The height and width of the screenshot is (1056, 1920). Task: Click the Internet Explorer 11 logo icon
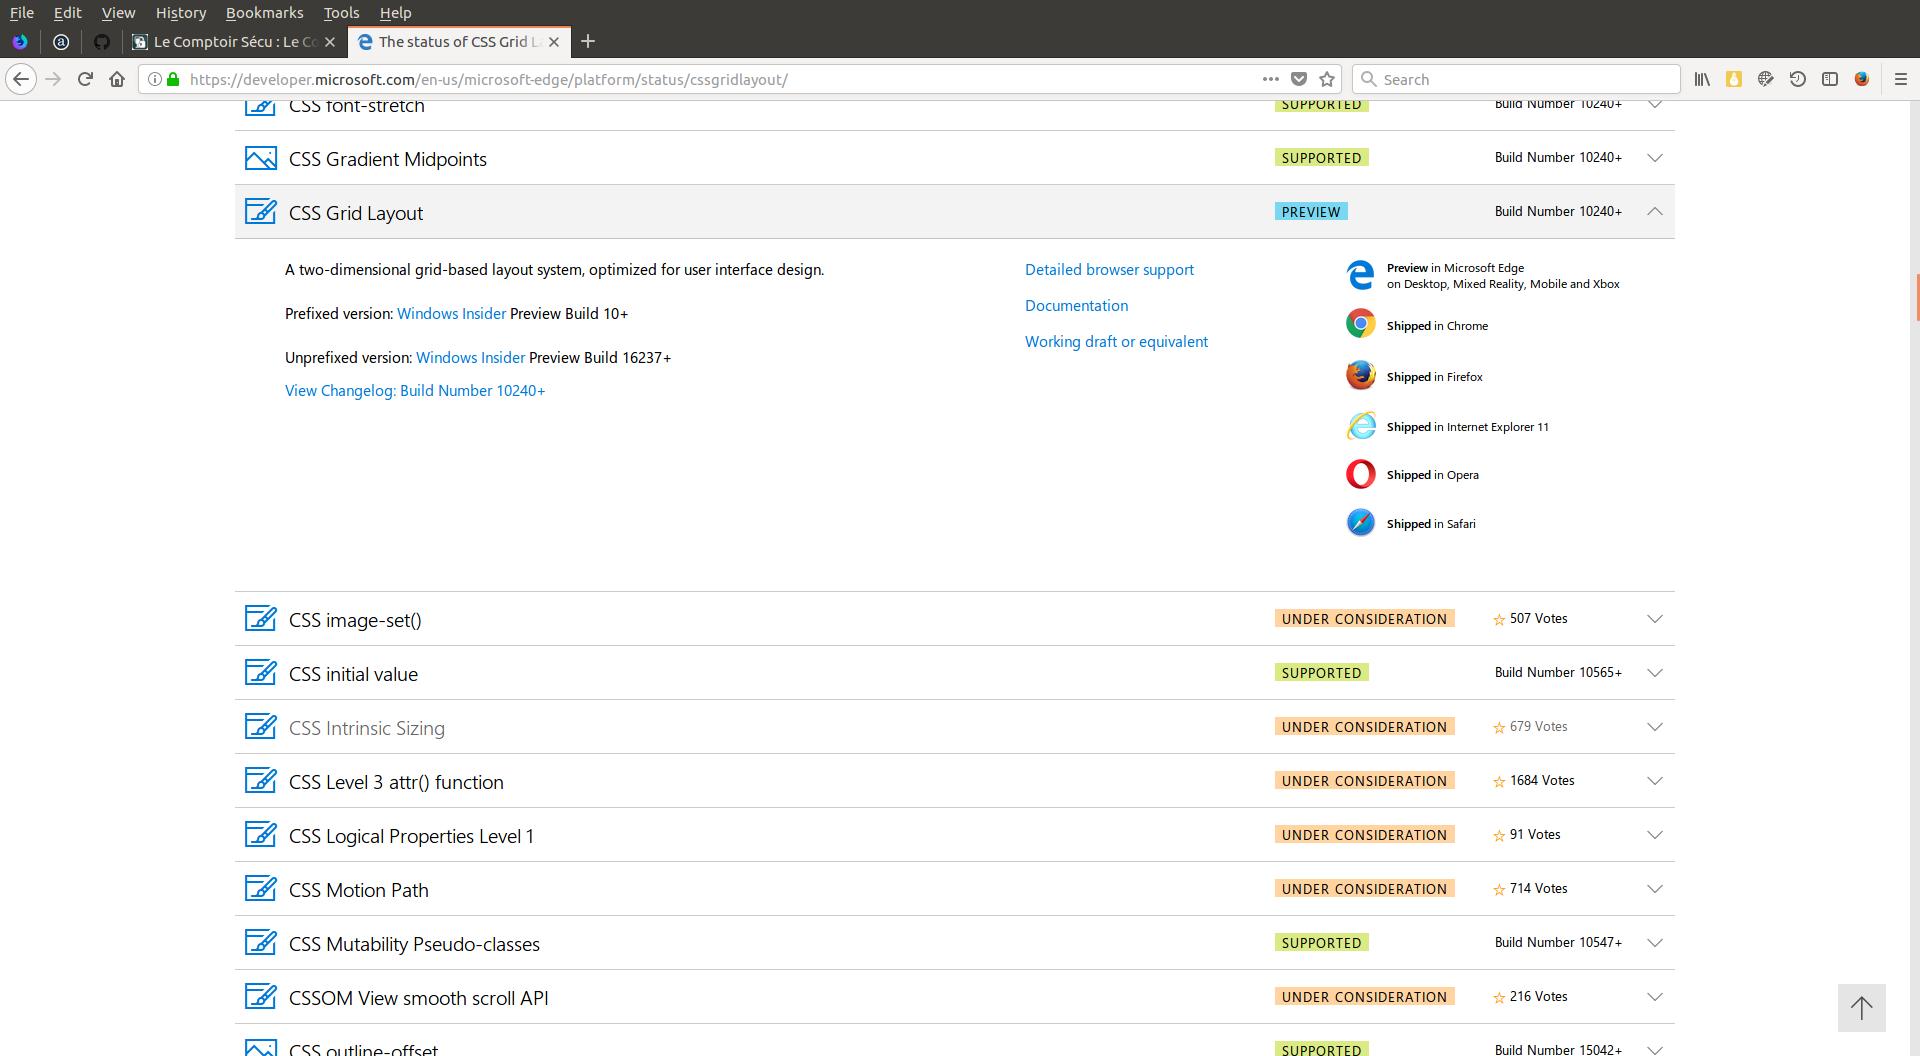1360,426
